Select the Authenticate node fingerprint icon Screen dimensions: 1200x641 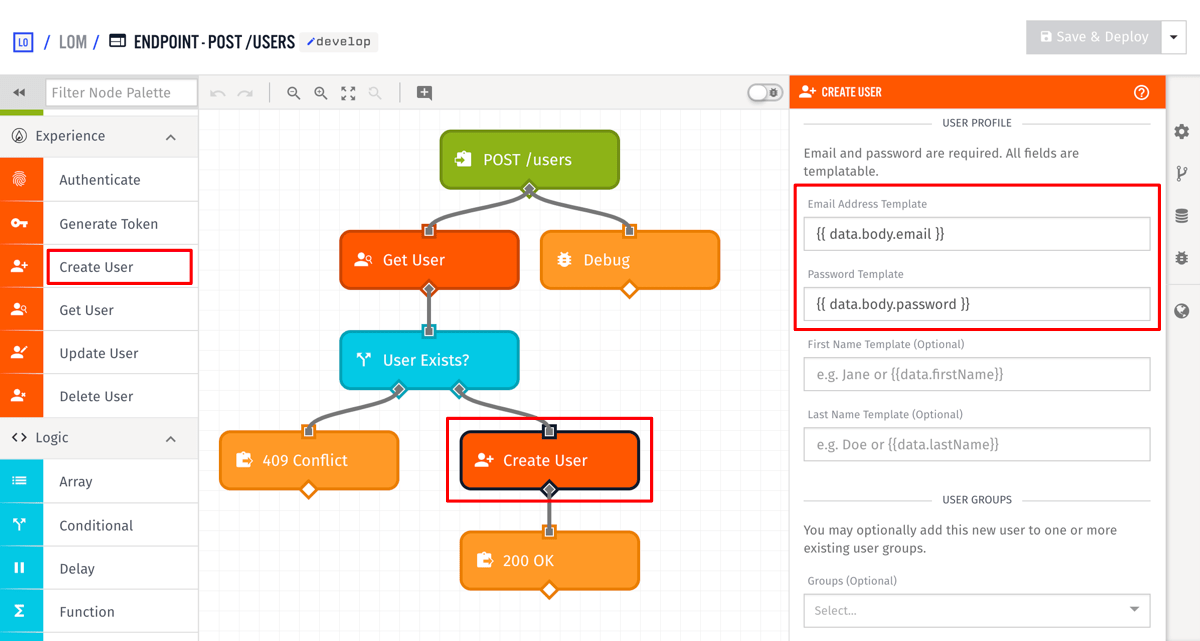20,180
